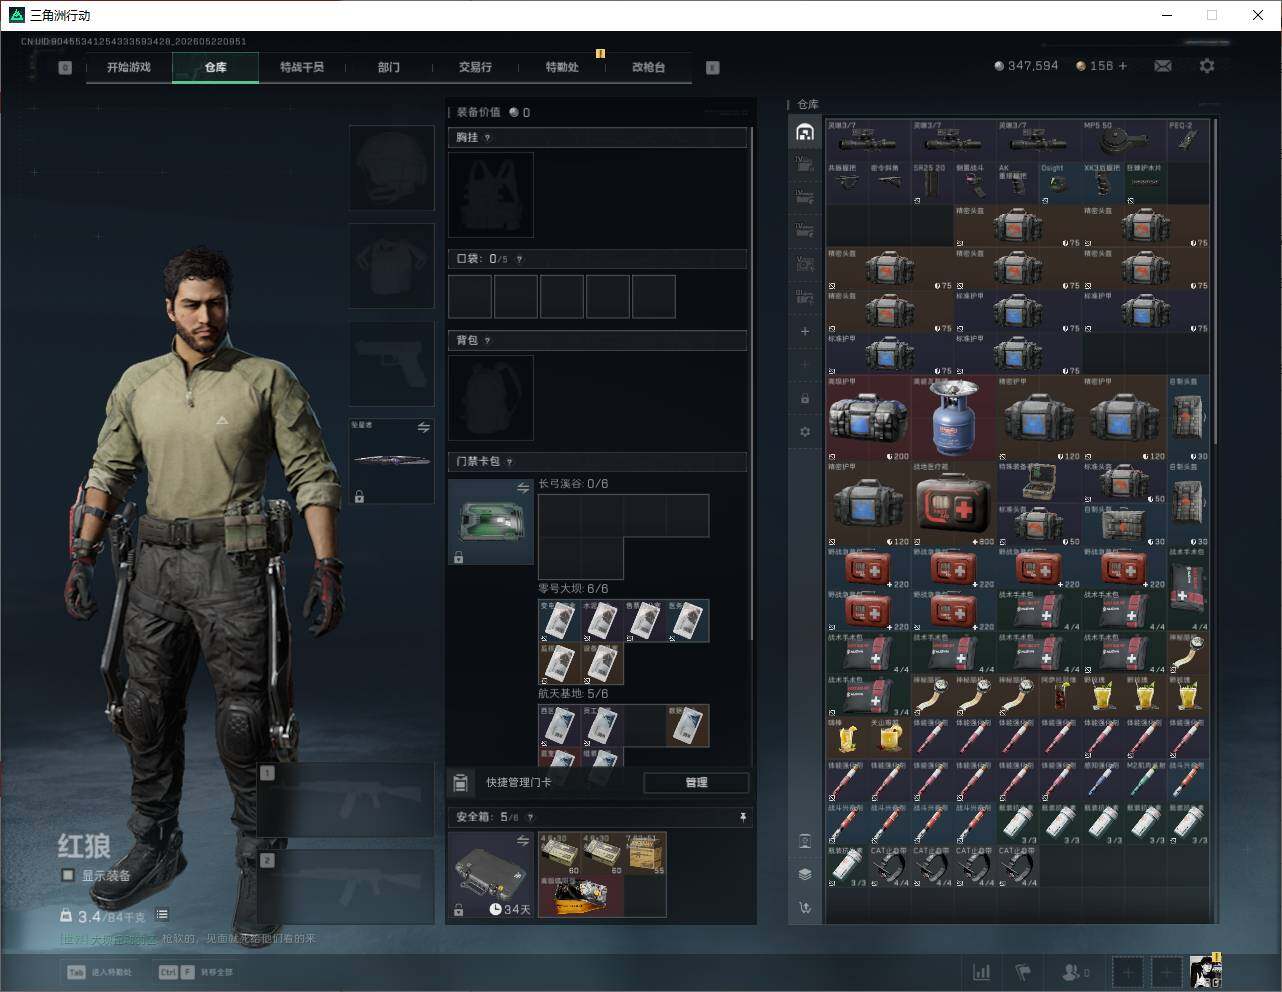Click the operator name 红狼

click(x=84, y=846)
